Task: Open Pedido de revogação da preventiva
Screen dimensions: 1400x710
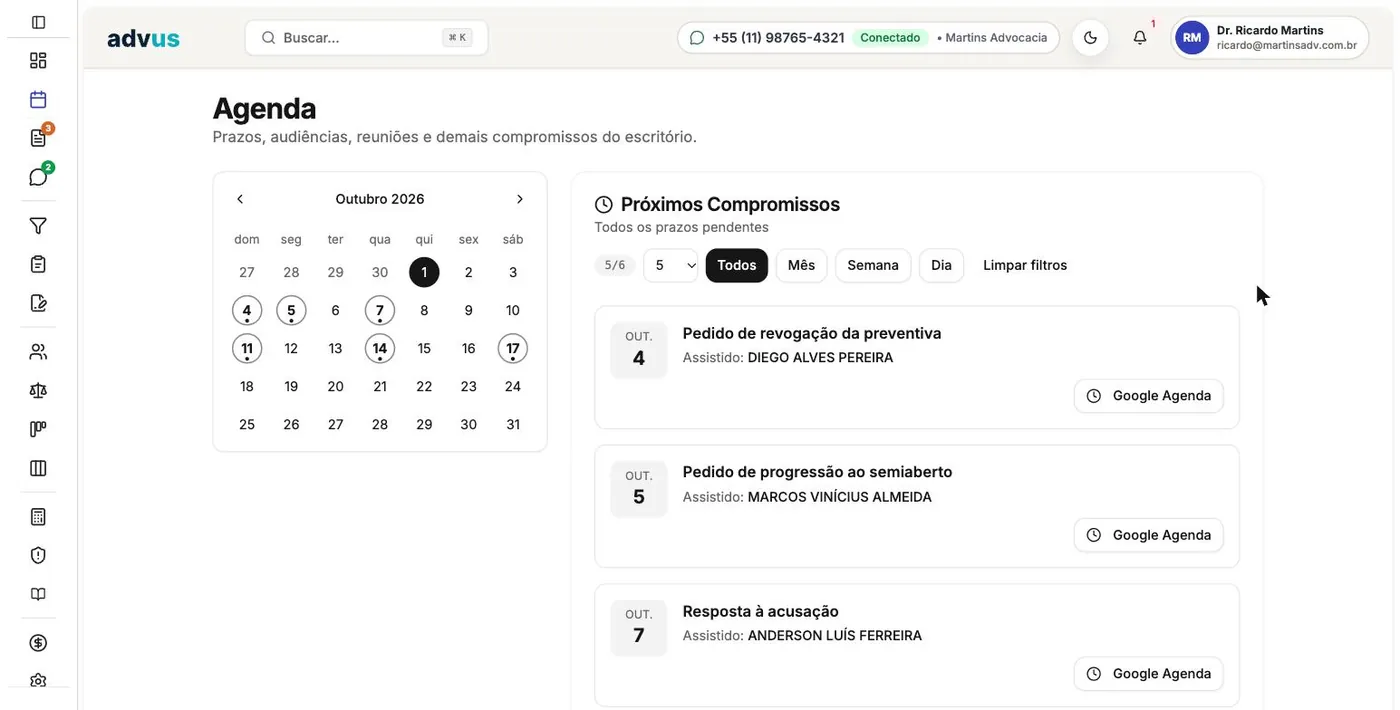Action: (812, 333)
